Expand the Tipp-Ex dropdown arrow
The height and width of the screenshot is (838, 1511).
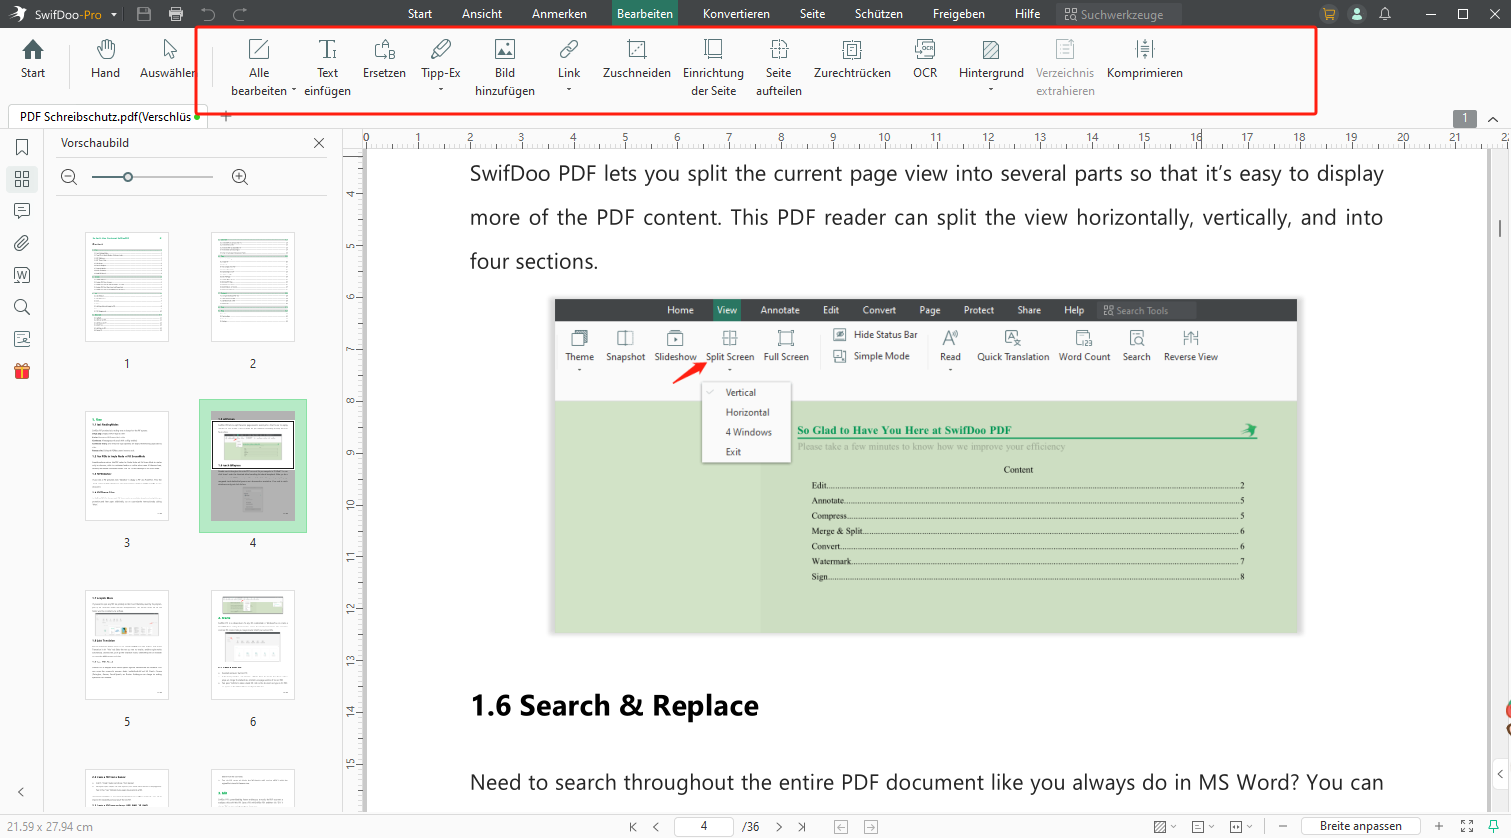click(441, 90)
